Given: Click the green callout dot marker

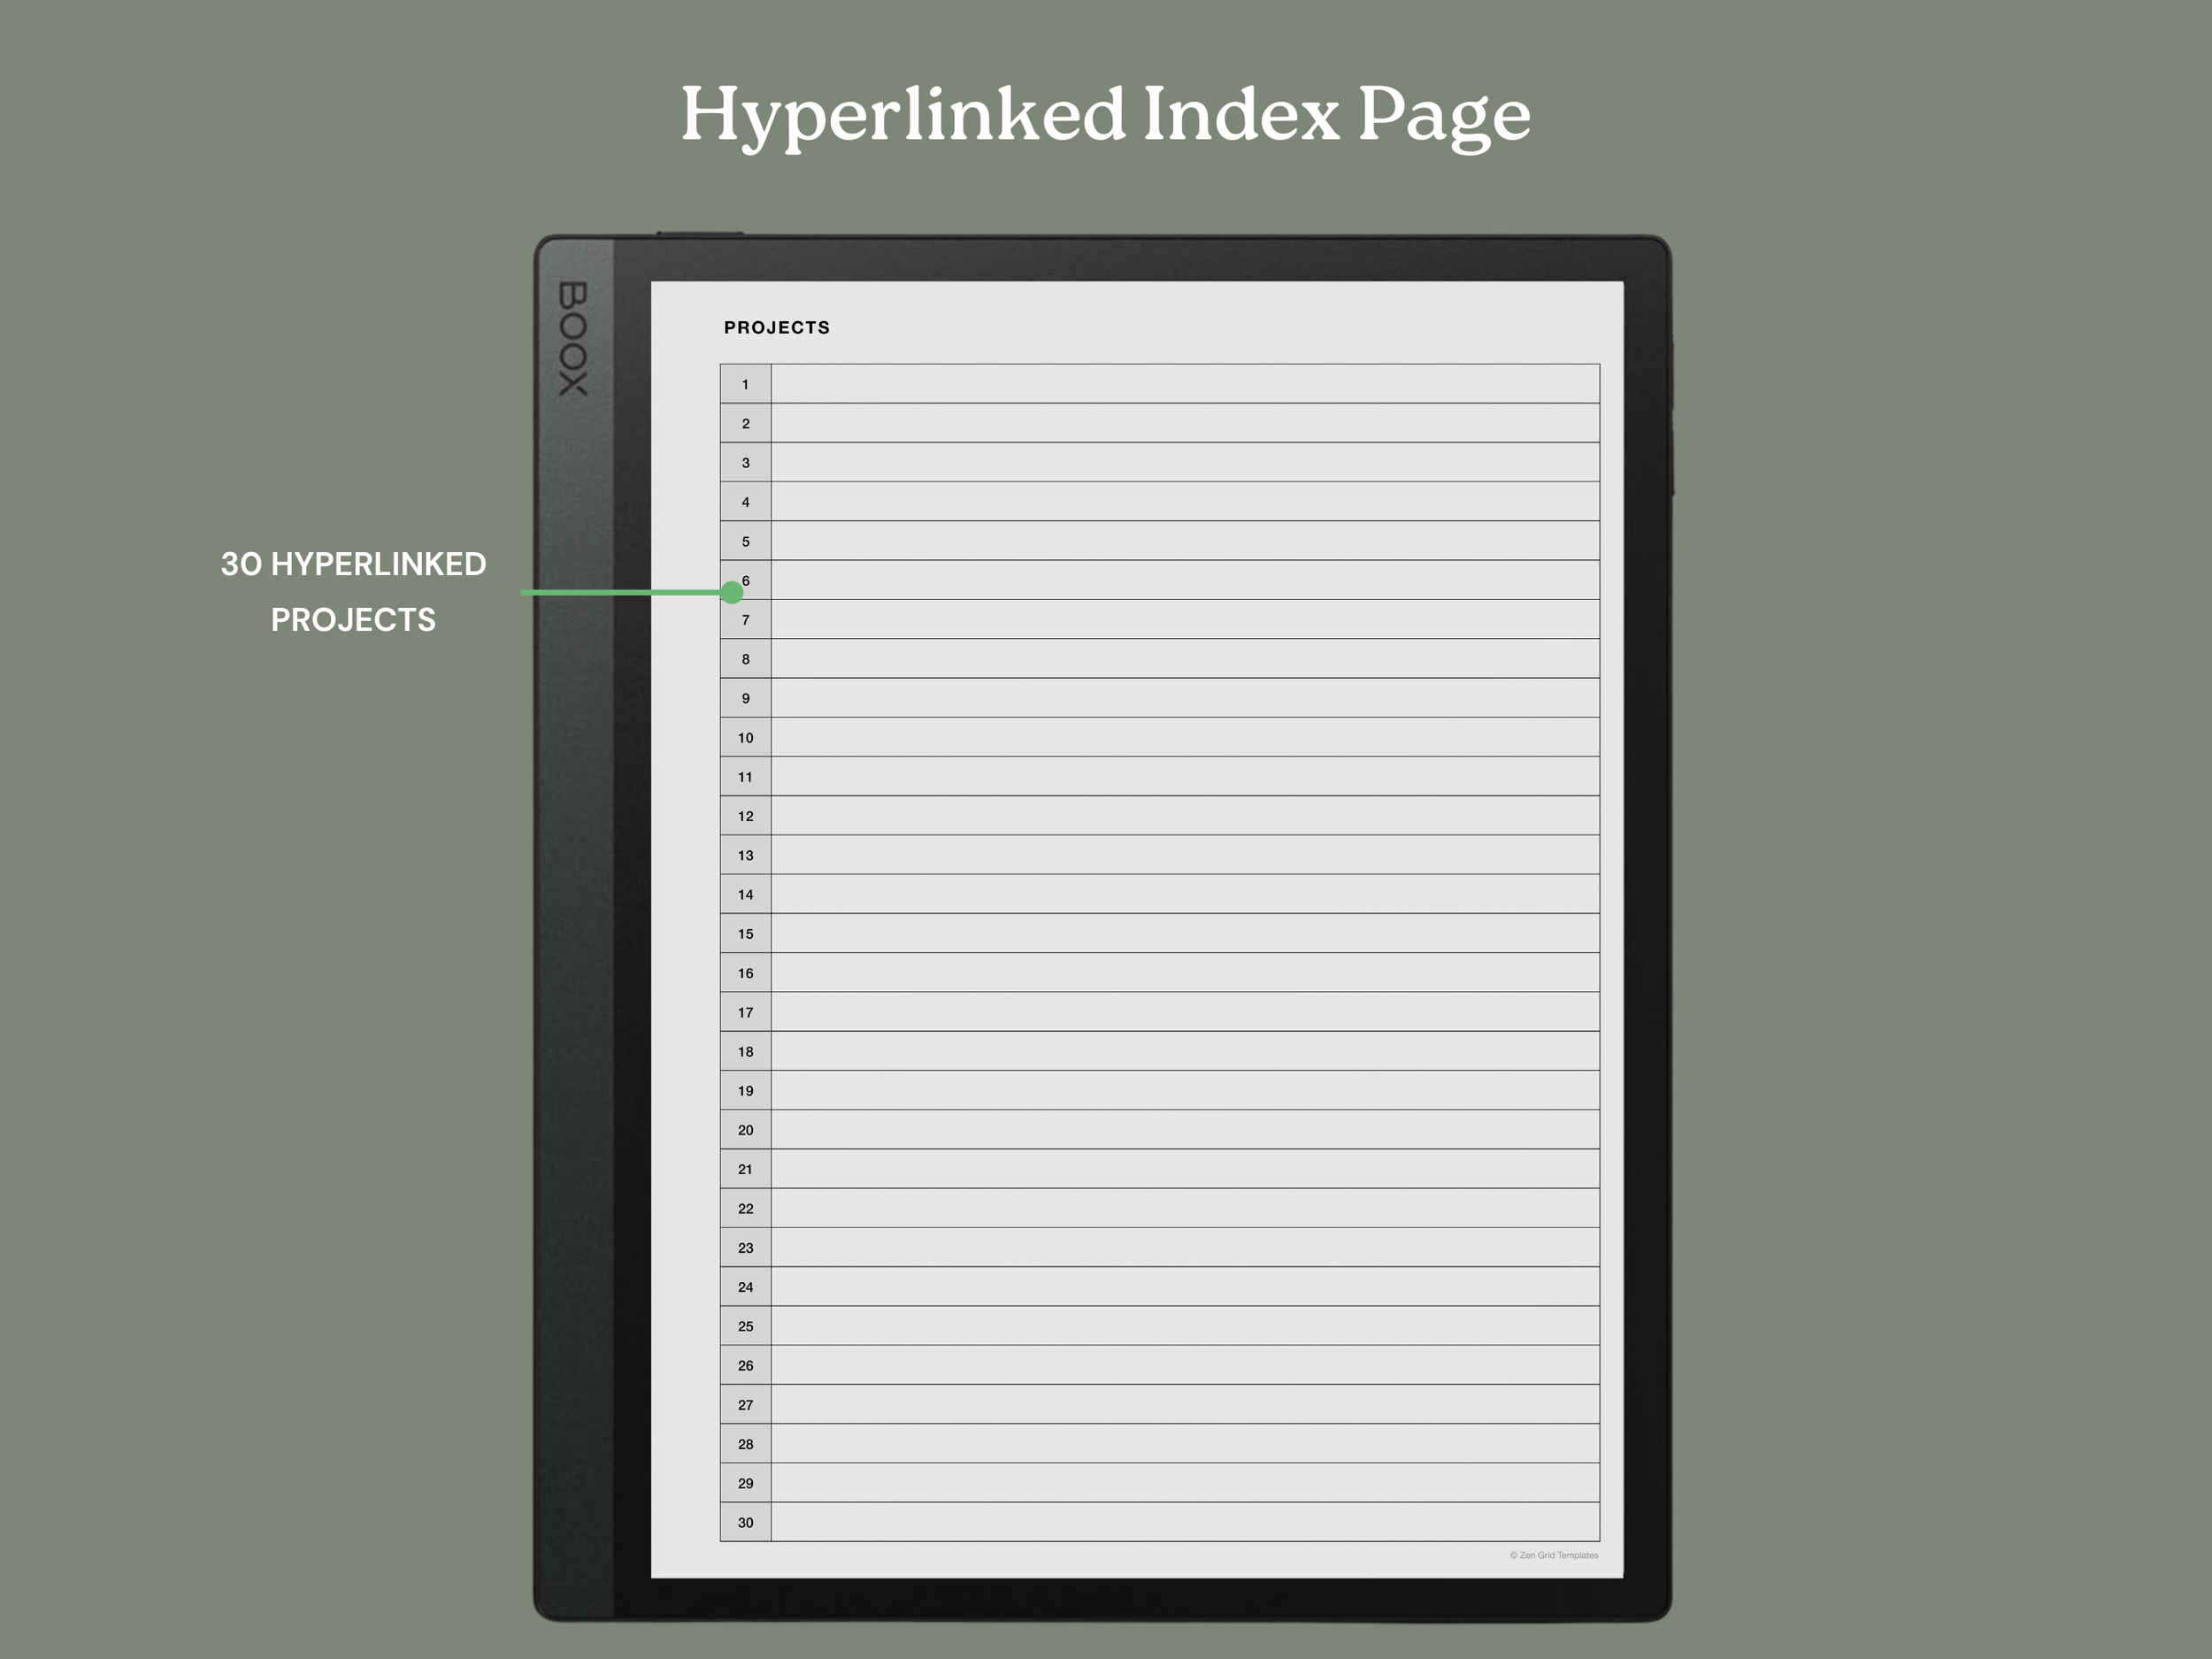Looking at the screenshot, I should coord(732,593).
